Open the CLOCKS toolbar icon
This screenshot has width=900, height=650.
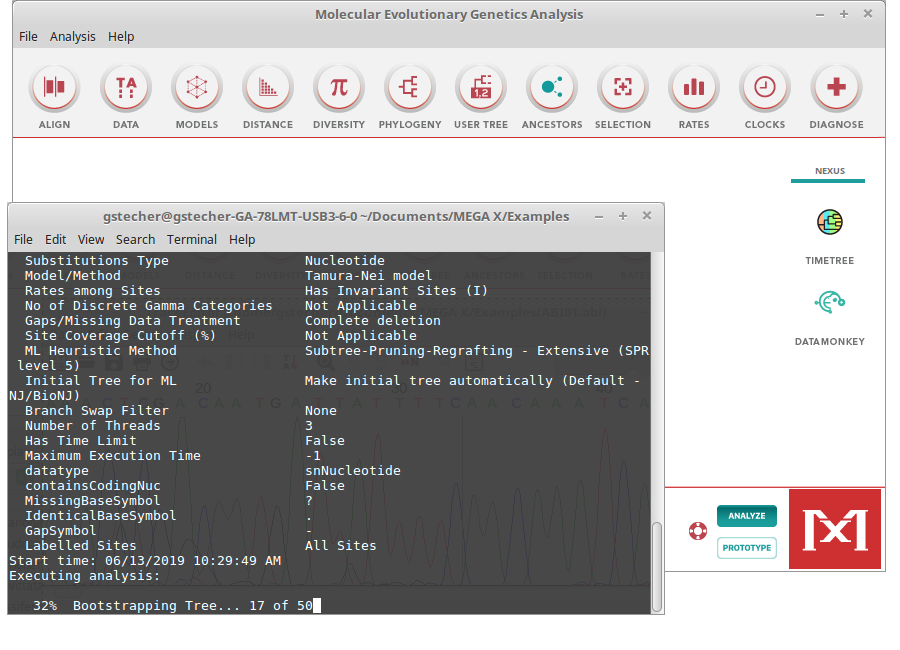click(765, 88)
